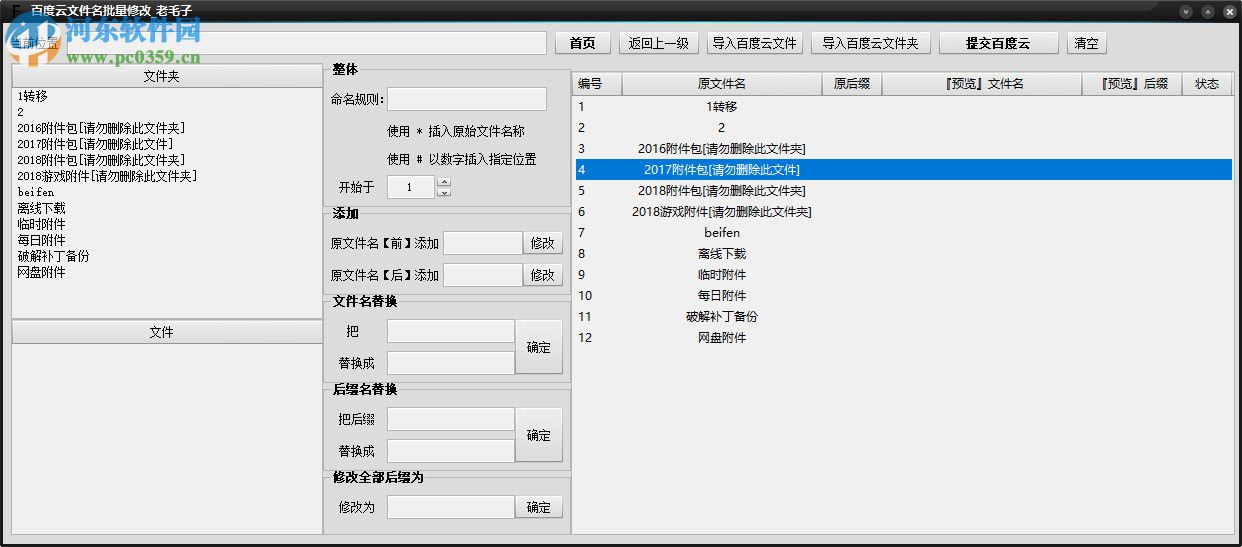Click the 开始于 number field
This screenshot has width=1242, height=547.
[x=411, y=187]
